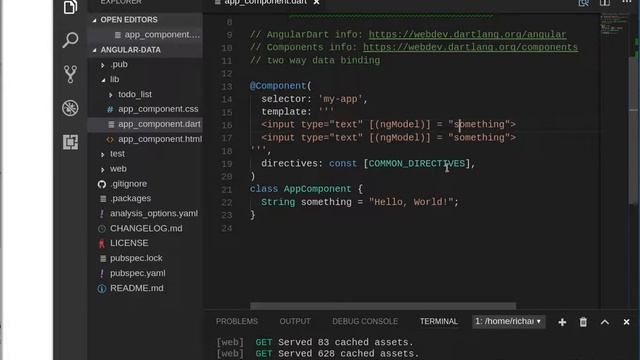Click the clock icon beside CHANGELOG.md
Screen dimensions: 640x360
pyautogui.click(x=102, y=229)
